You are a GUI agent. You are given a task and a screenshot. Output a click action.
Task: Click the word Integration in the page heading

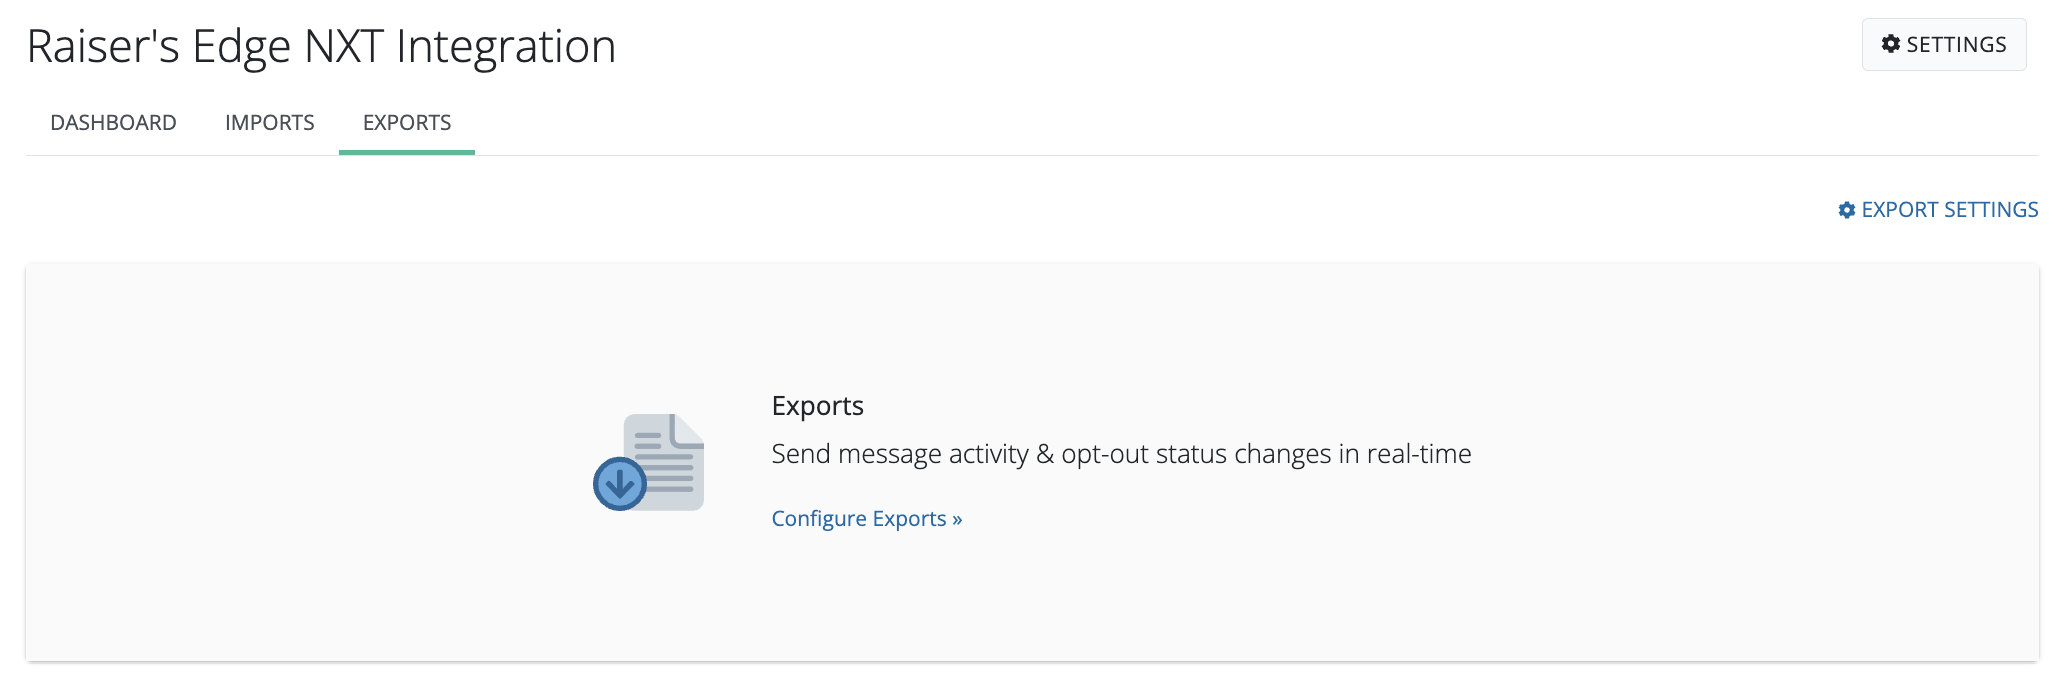point(506,47)
